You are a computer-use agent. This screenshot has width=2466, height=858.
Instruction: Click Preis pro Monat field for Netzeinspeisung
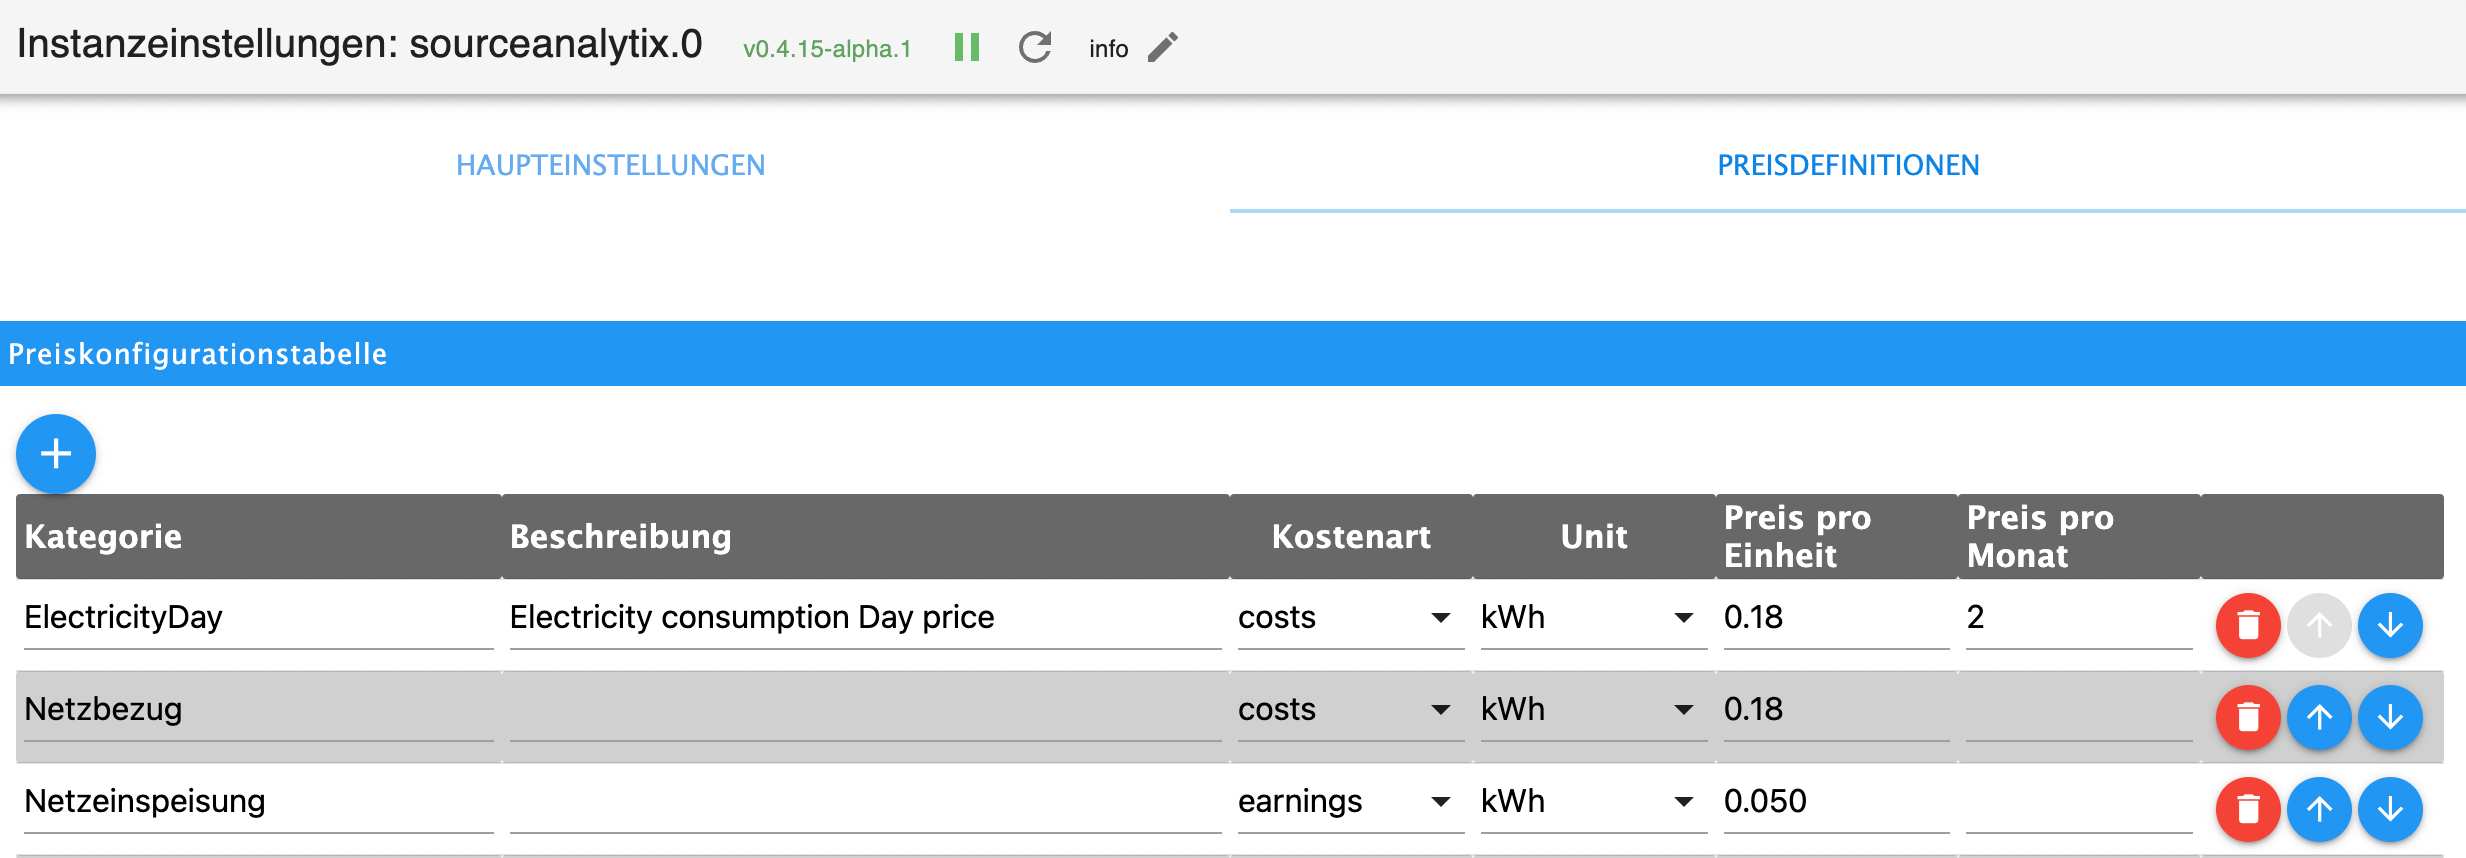2078,802
